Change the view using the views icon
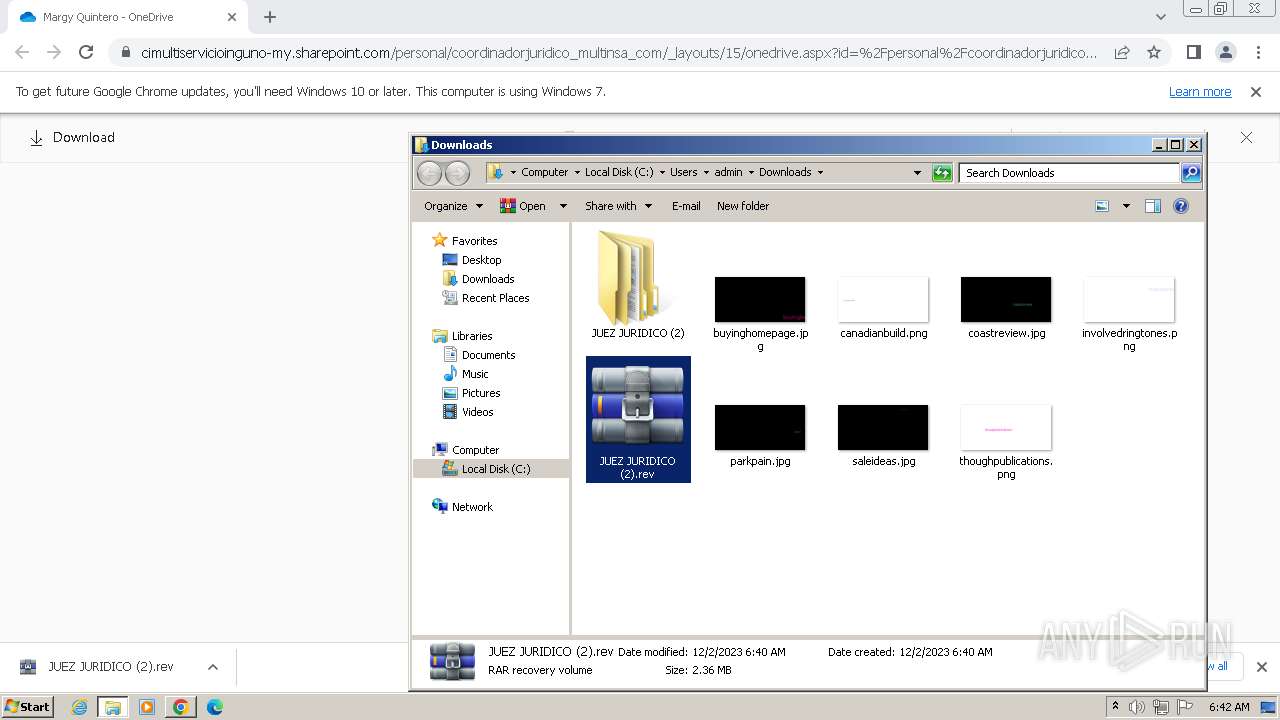The image size is (1280, 720). click(x=1102, y=206)
